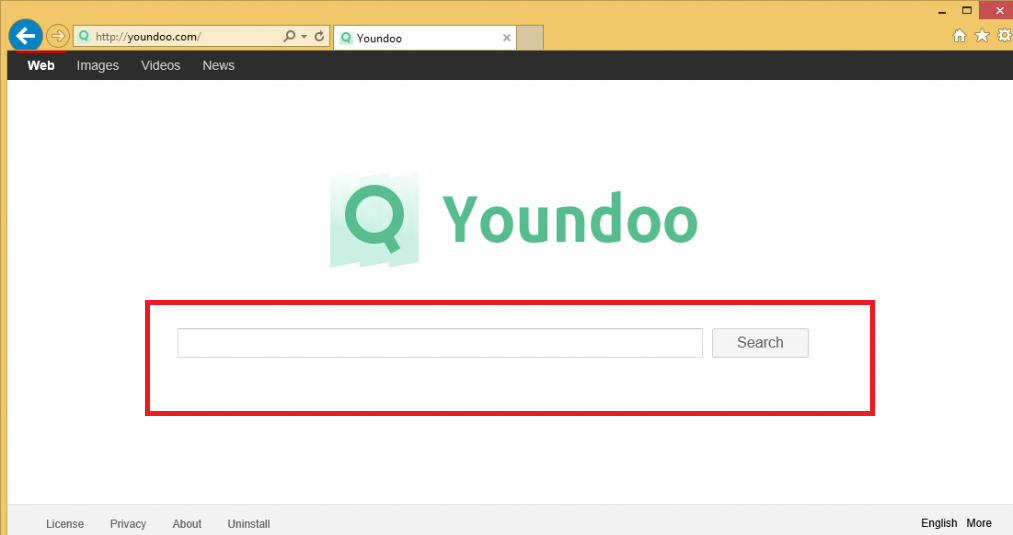Click the Search button
Viewport: 1013px width, 535px height.
click(760, 342)
